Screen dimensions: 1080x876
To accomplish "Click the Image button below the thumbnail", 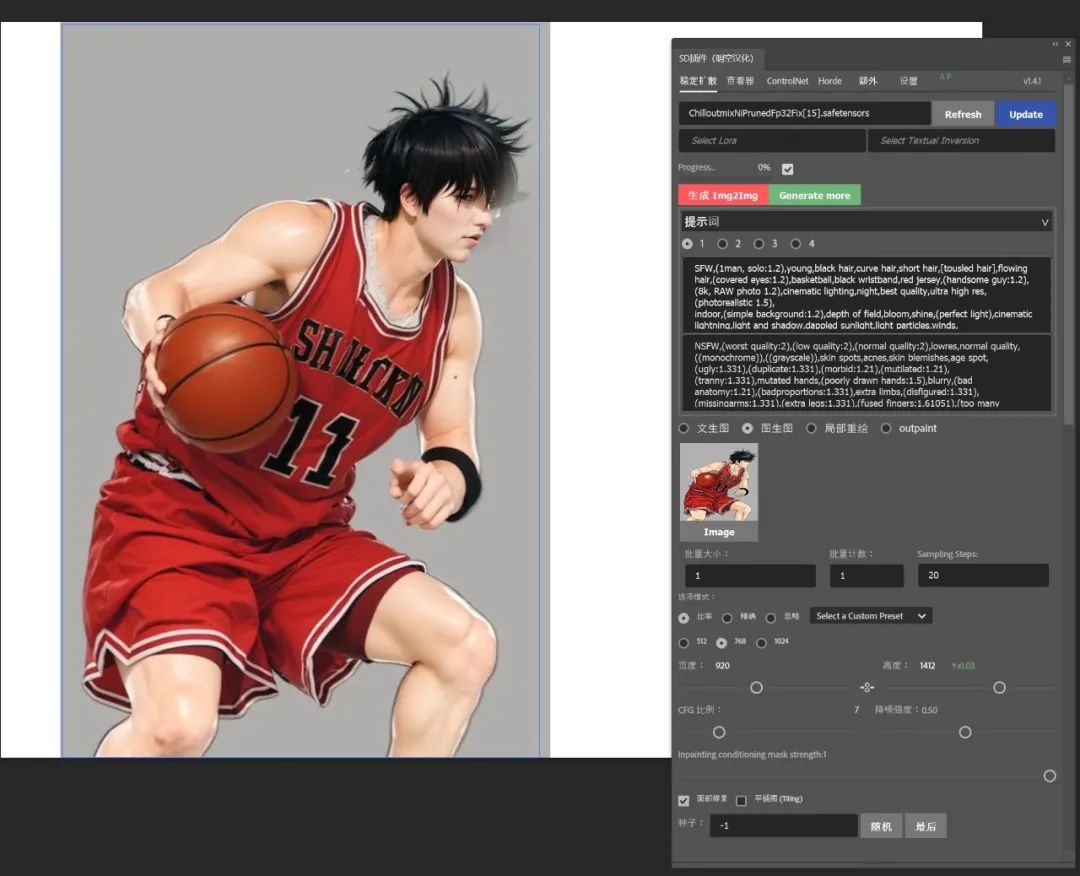I will click(719, 532).
